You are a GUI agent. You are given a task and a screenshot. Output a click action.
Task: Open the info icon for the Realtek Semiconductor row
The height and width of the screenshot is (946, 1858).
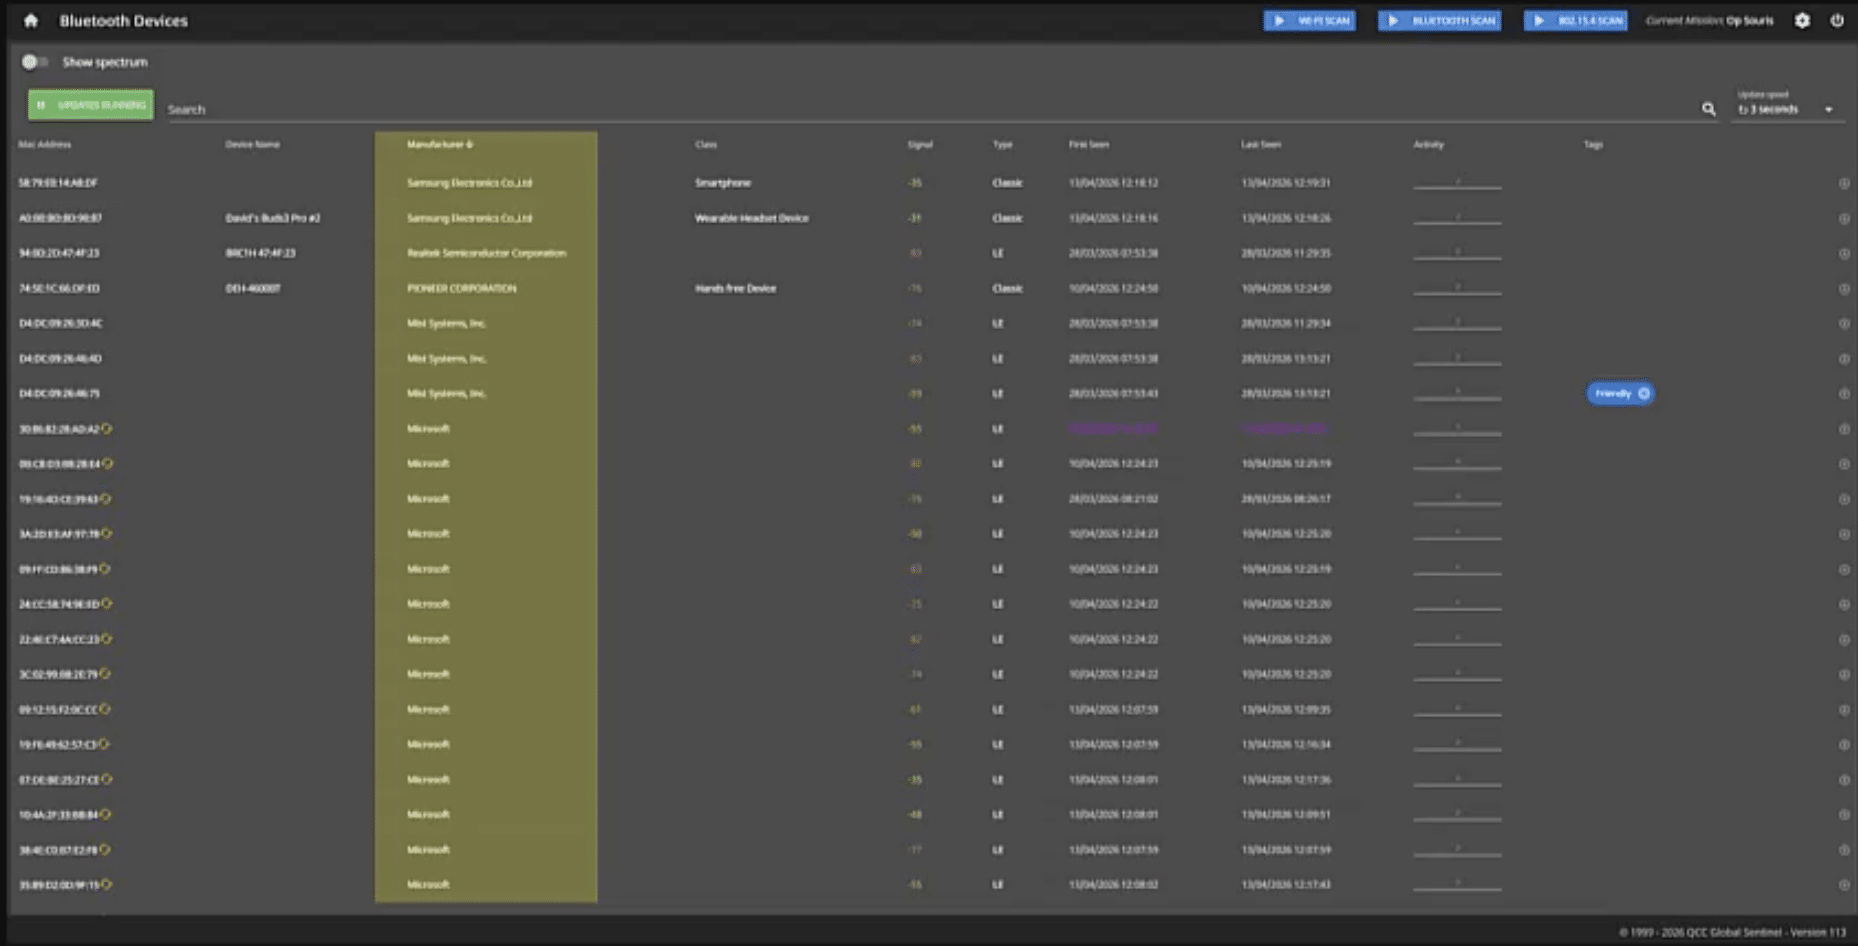point(1844,254)
